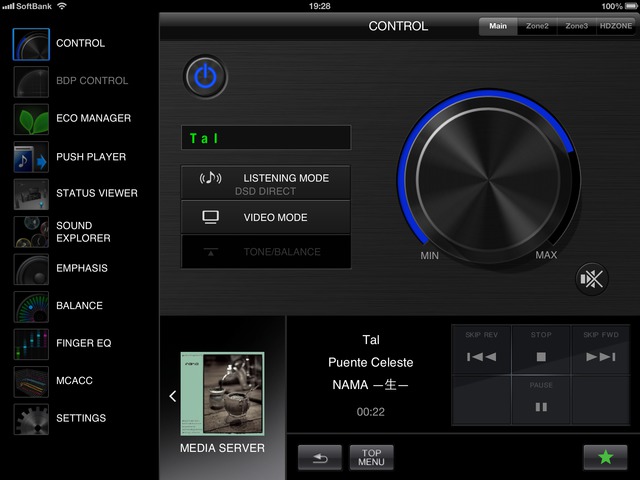The width and height of the screenshot is (640, 480).
Task: Click the SKIP FWD button
Action: coord(600,350)
